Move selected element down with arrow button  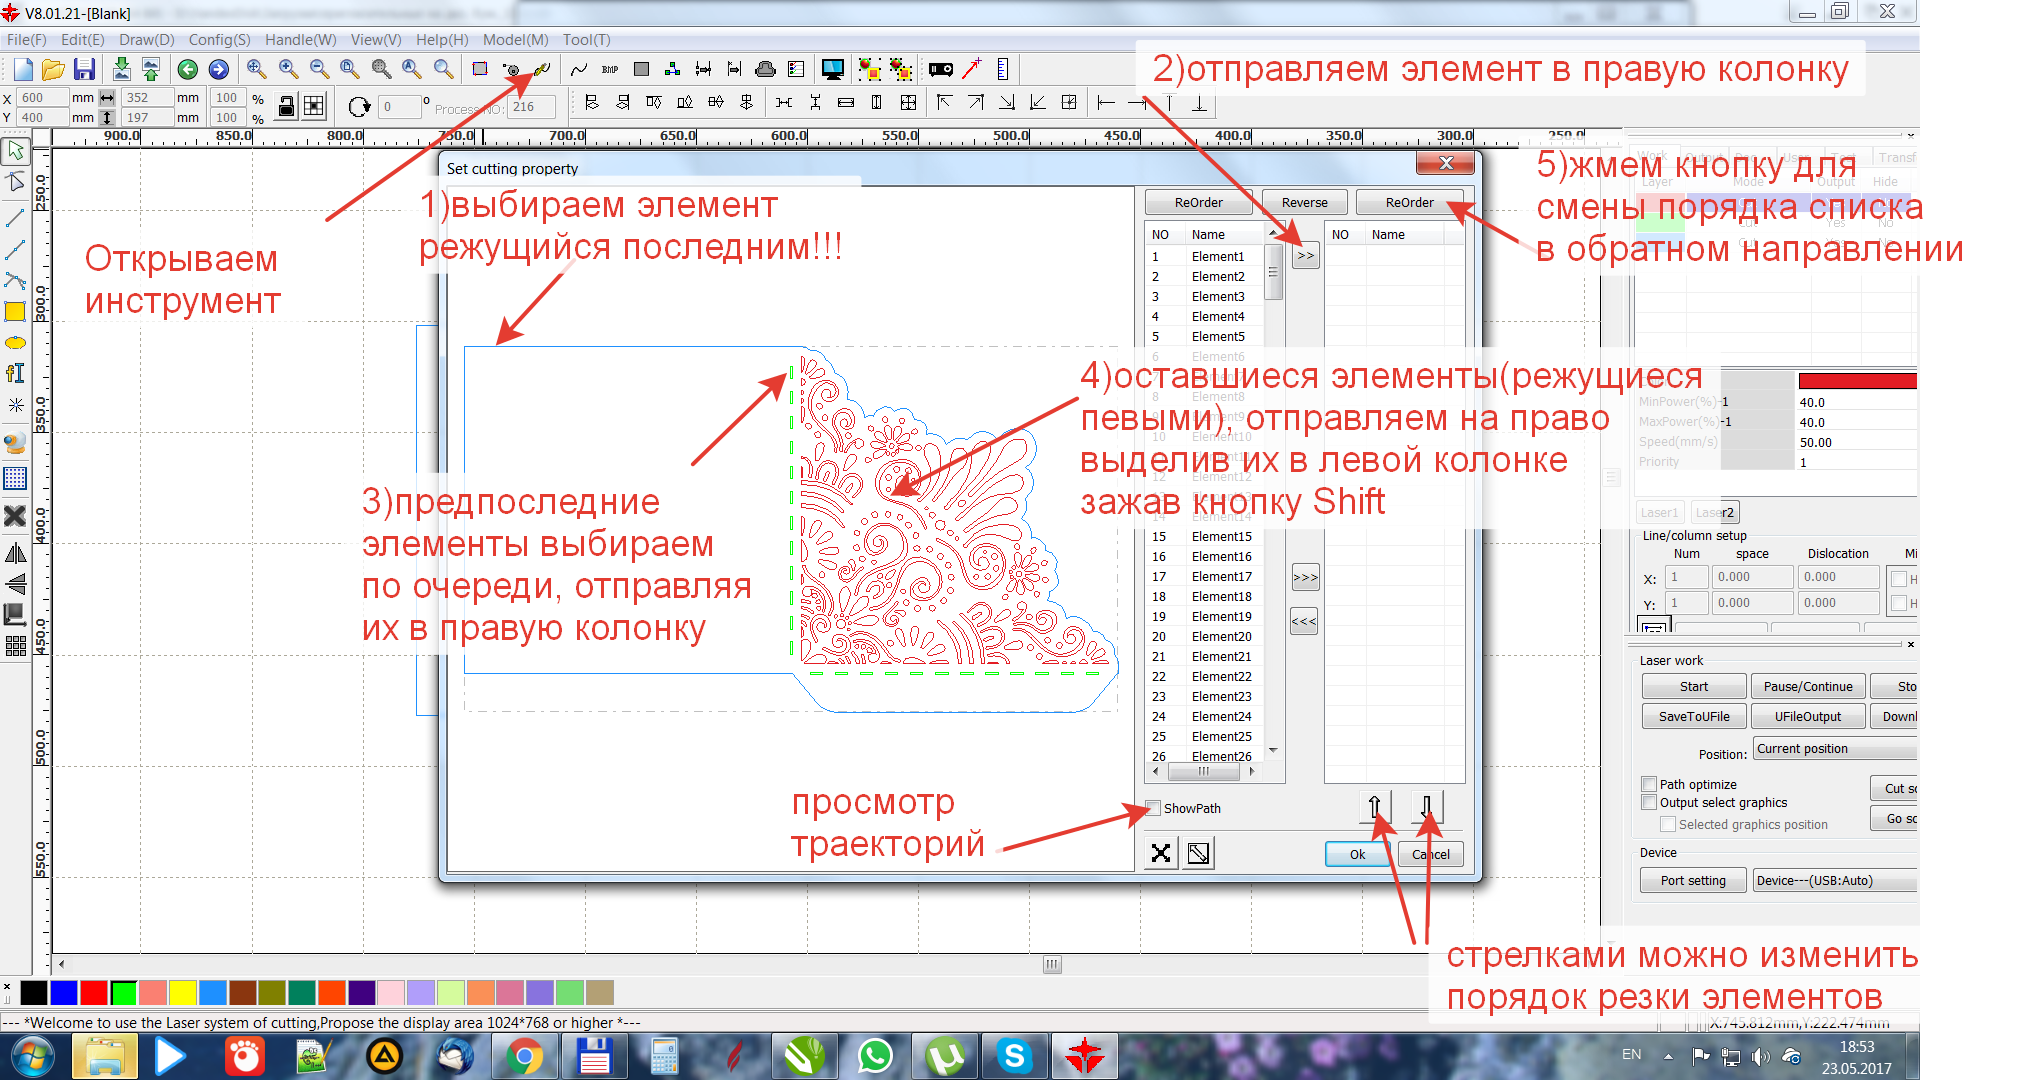click(1426, 806)
